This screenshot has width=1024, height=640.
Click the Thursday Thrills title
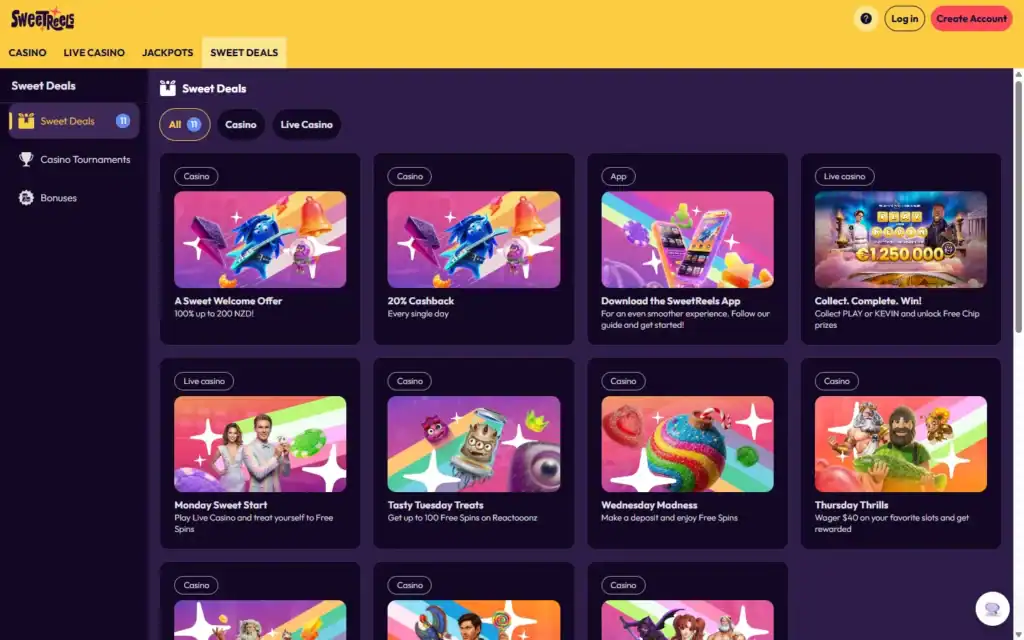click(x=852, y=505)
